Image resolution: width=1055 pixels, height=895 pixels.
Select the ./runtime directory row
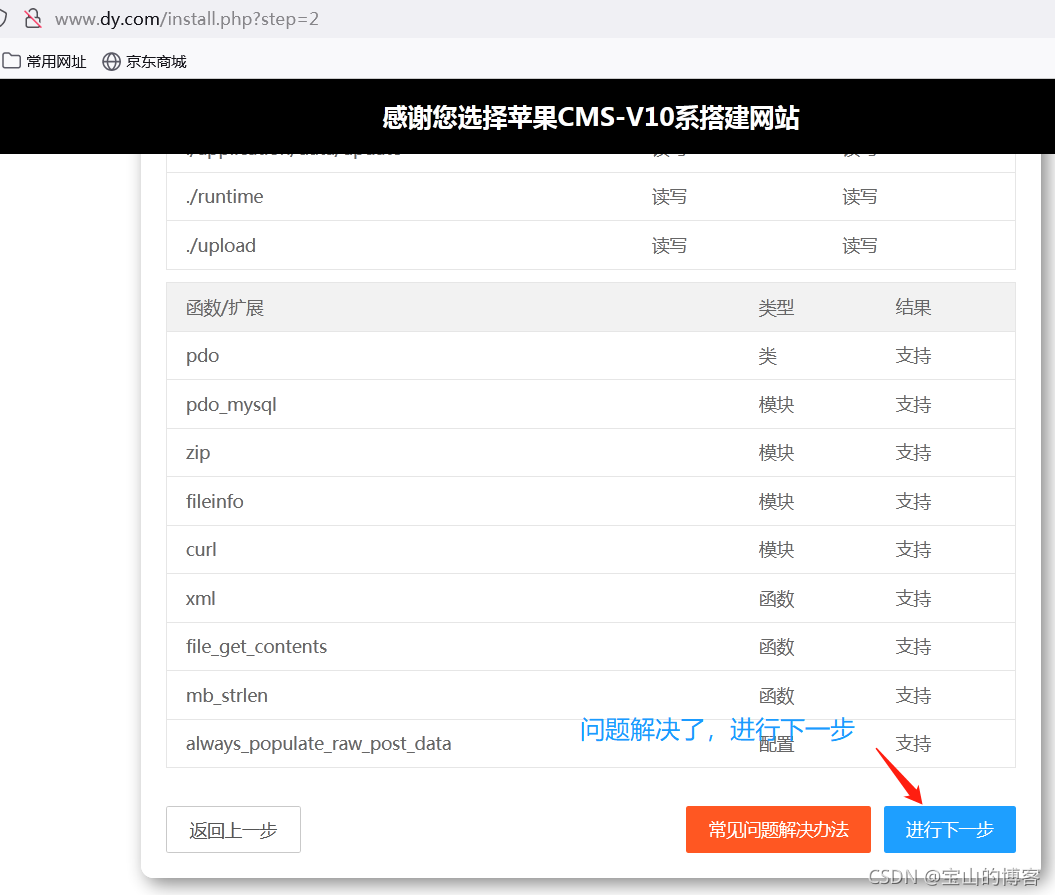click(x=225, y=197)
